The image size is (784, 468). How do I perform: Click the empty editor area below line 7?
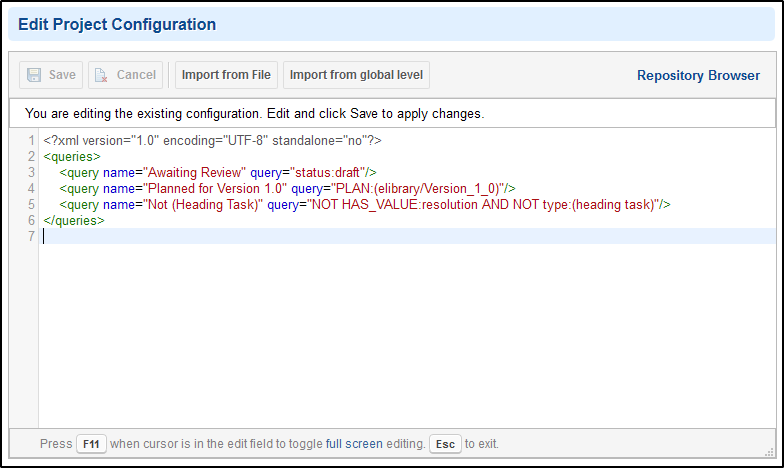(x=407, y=335)
